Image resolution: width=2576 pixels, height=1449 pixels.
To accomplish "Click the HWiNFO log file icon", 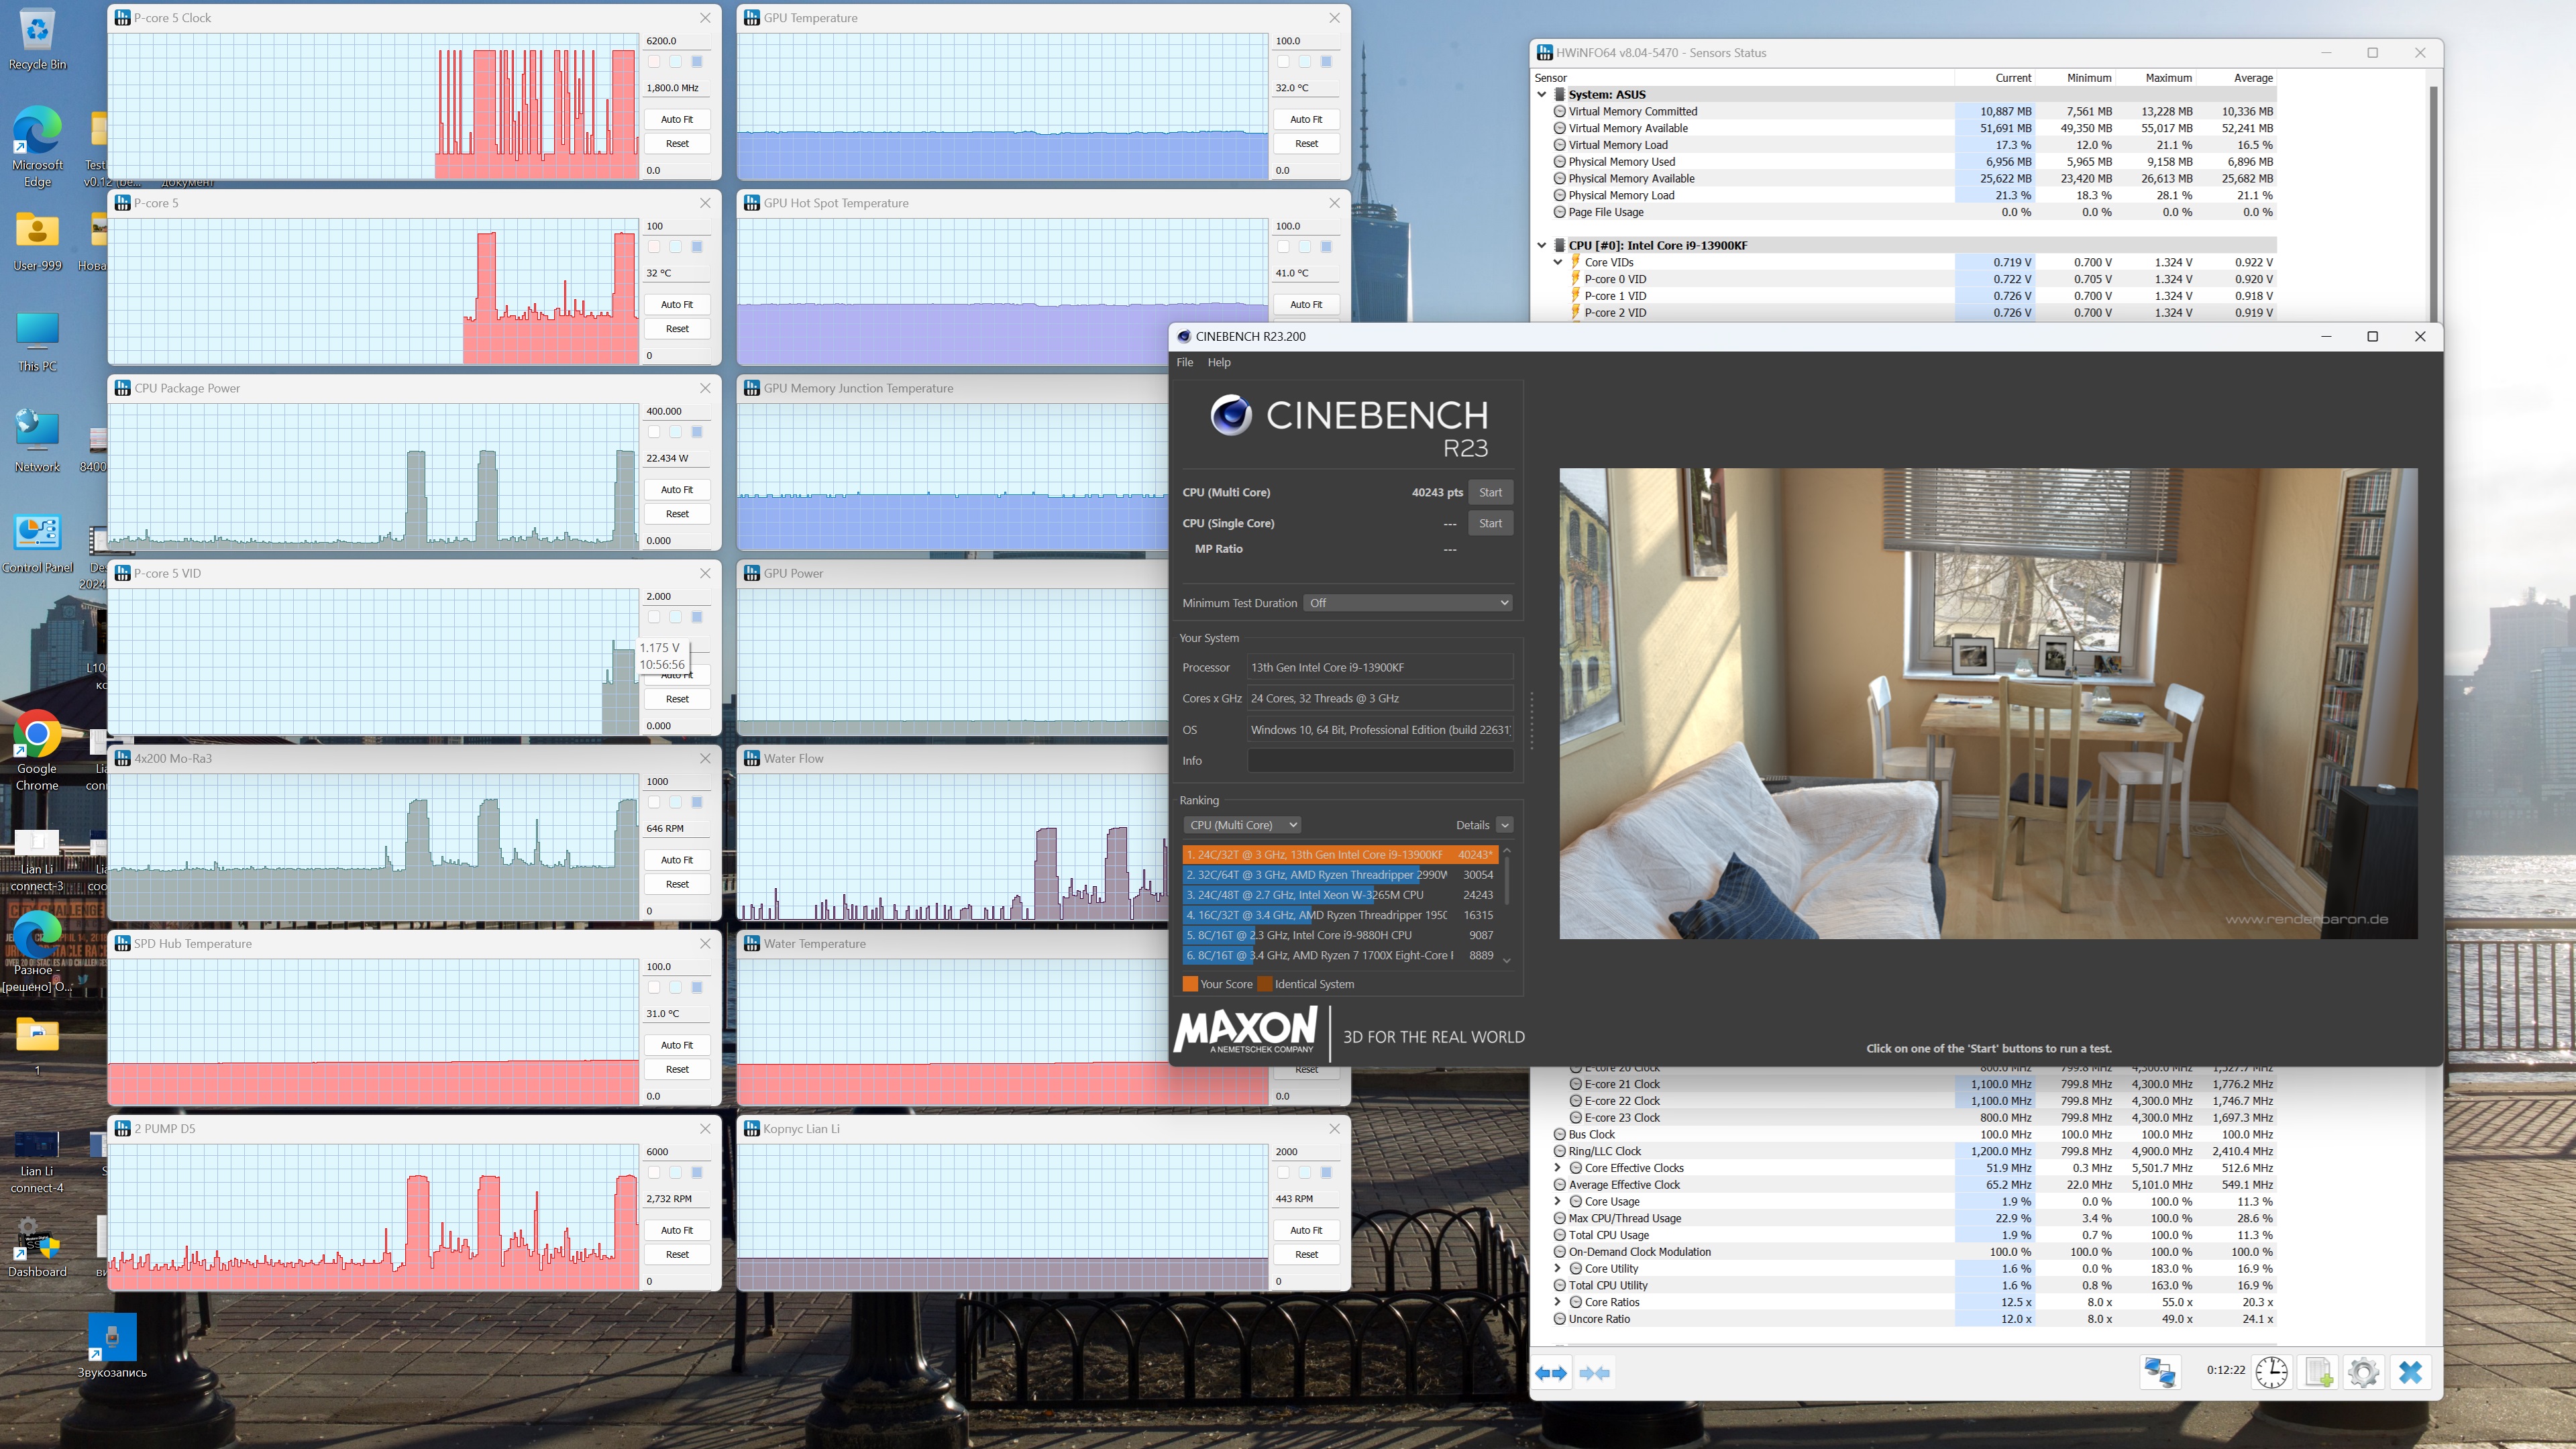I will (x=2318, y=1372).
